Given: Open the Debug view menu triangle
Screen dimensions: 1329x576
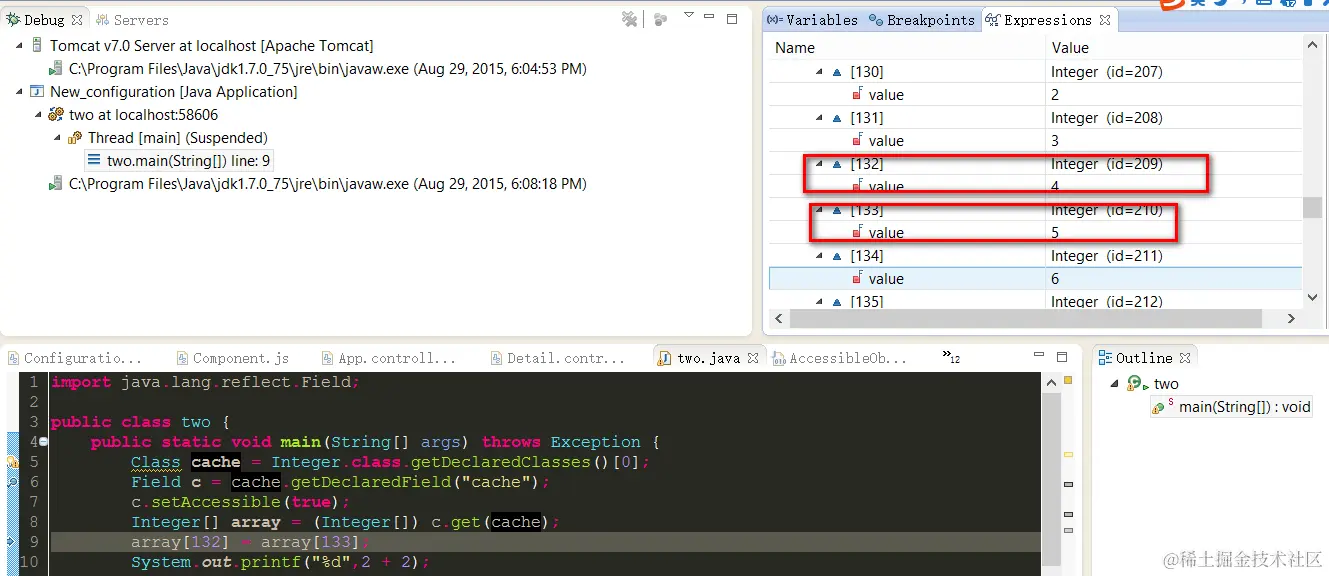Looking at the screenshot, I should point(689,15).
